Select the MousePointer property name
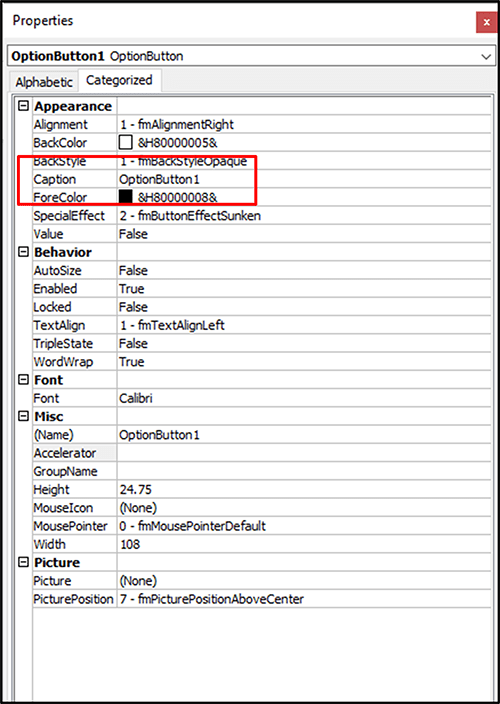This screenshot has height=704, width=500. click(70, 526)
